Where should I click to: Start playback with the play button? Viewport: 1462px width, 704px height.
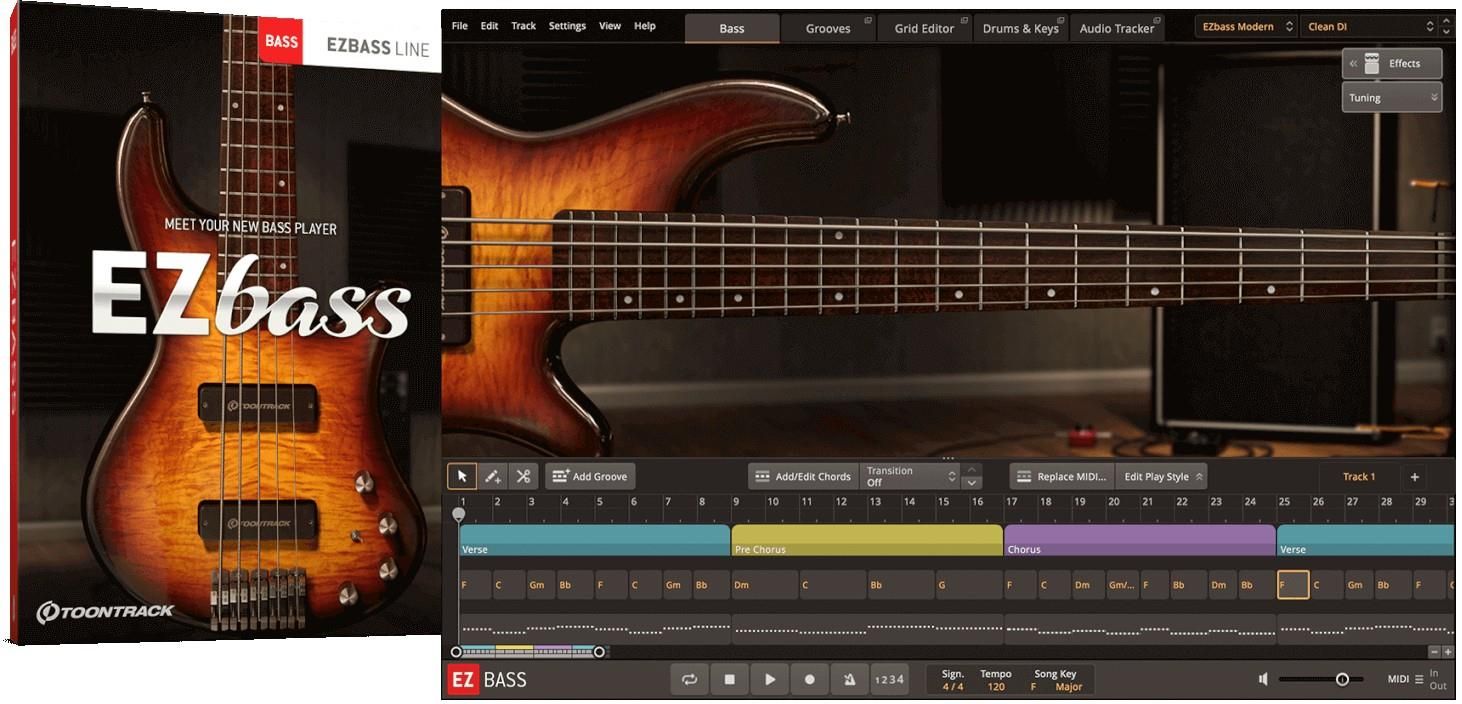(769, 679)
